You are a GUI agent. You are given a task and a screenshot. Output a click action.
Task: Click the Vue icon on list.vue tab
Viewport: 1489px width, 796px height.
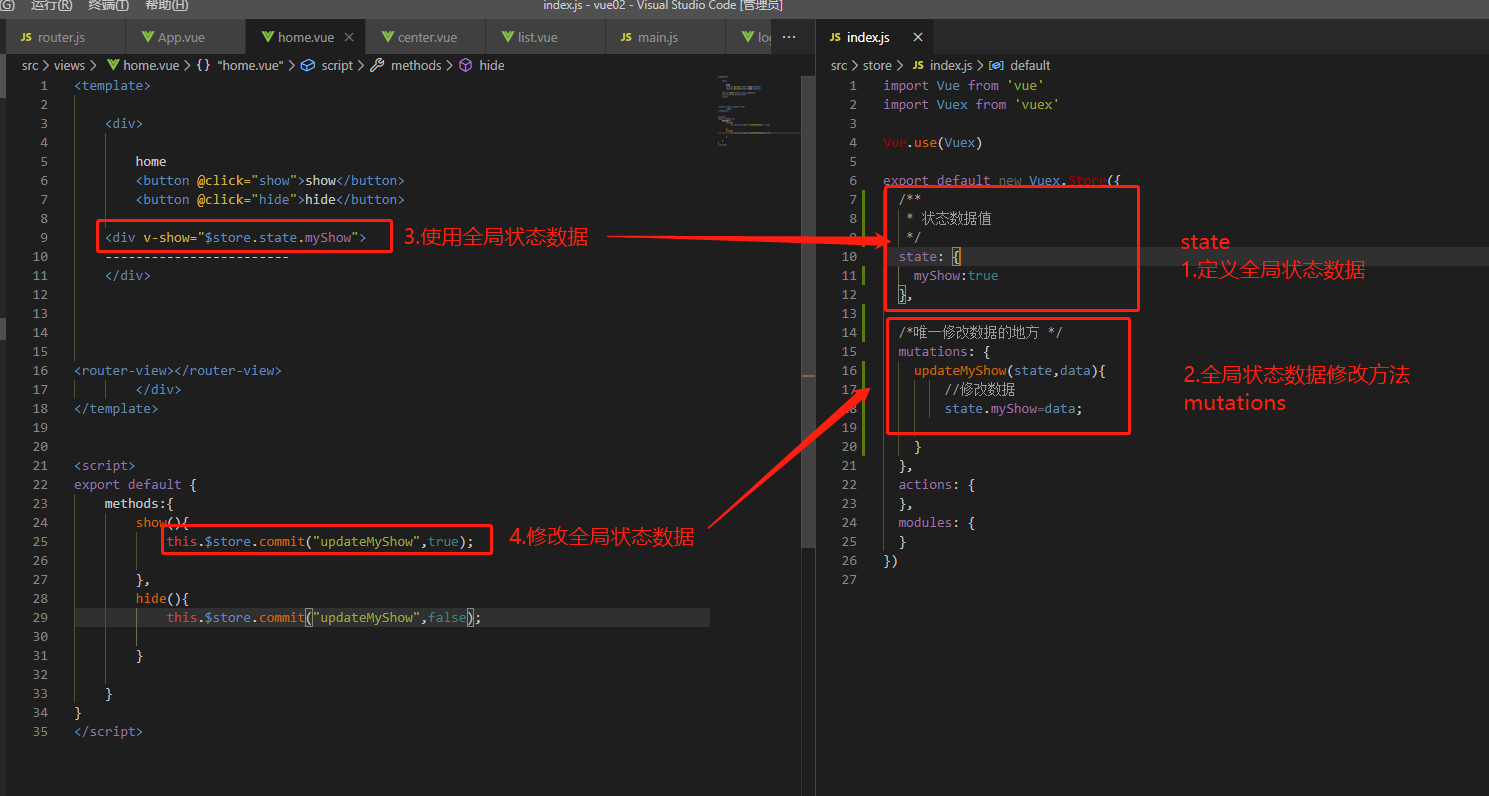[x=507, y=37]
